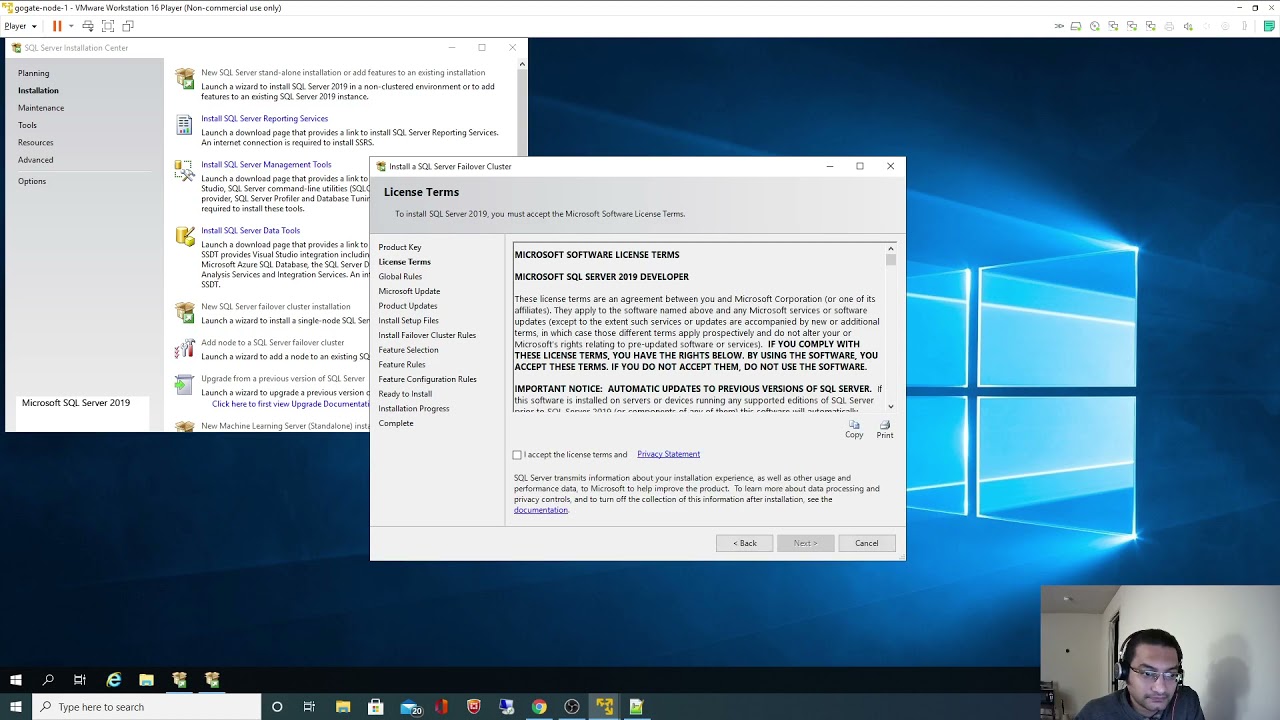Select Advanced in Installation Center sidebar
Screen dimensions: 1280x720
tap(35, 160)
